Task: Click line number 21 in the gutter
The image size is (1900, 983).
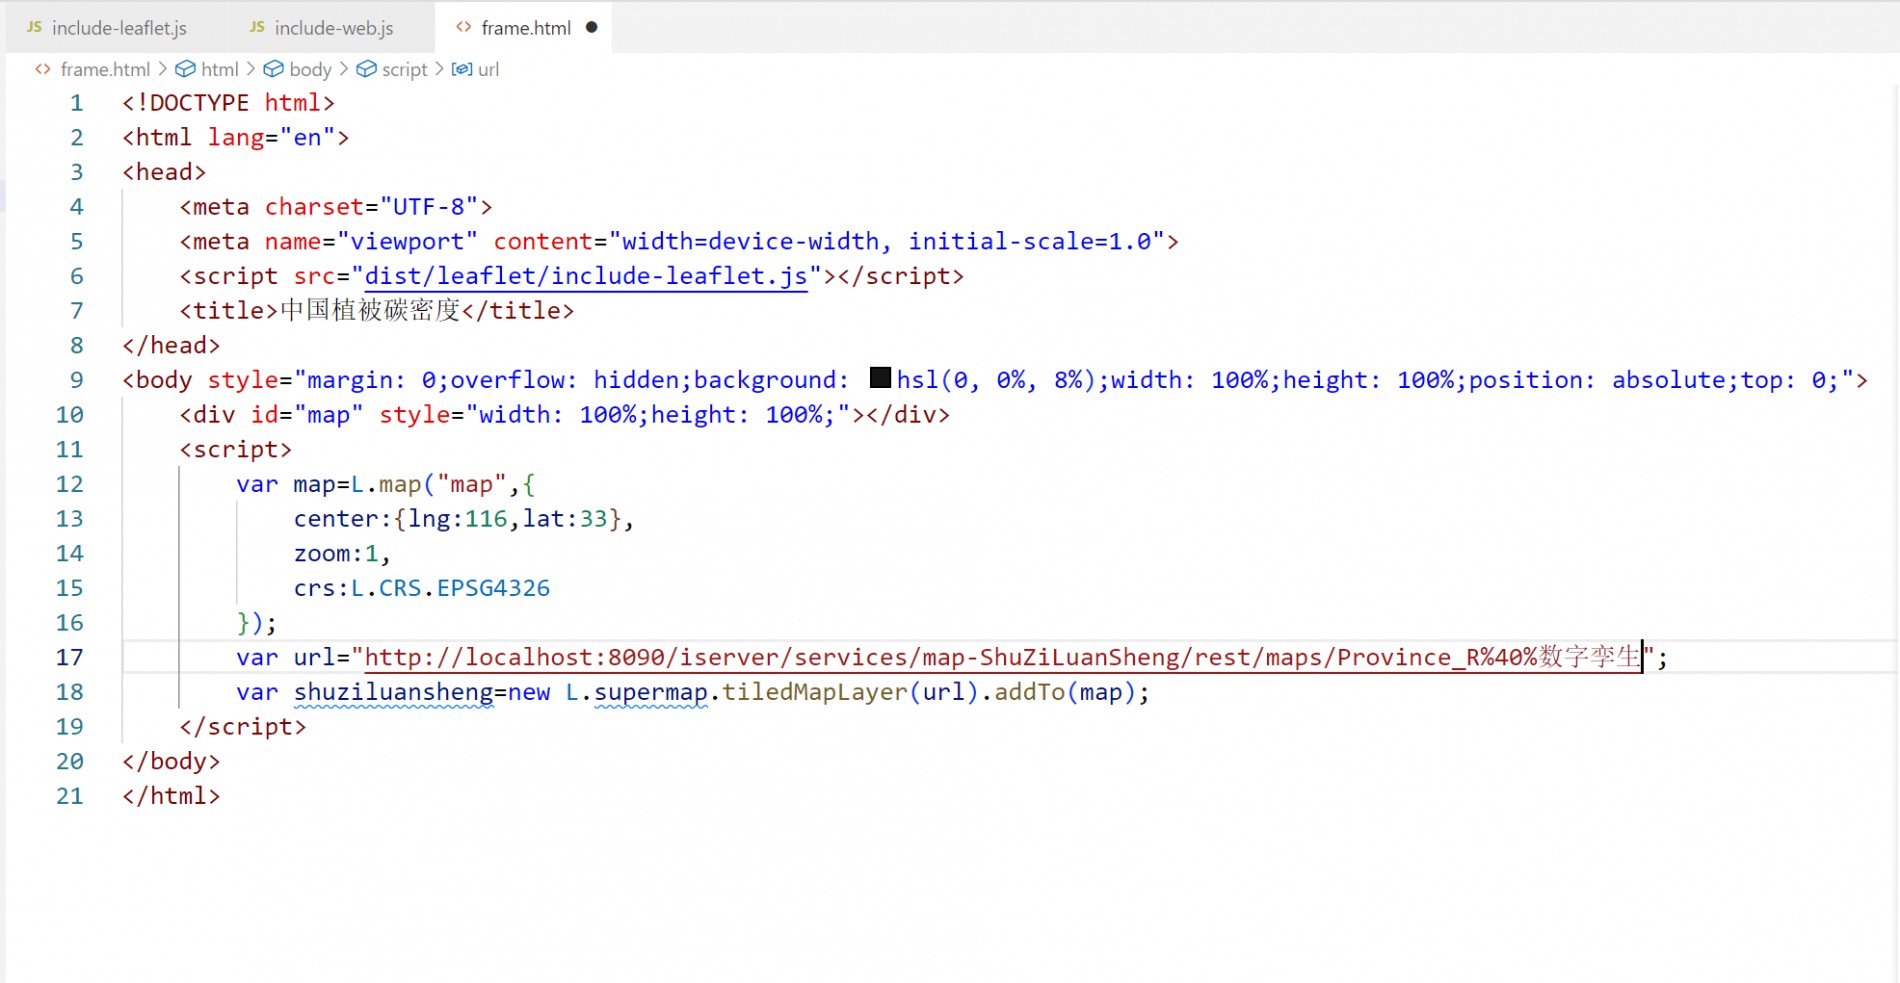Action: [69, 796]
